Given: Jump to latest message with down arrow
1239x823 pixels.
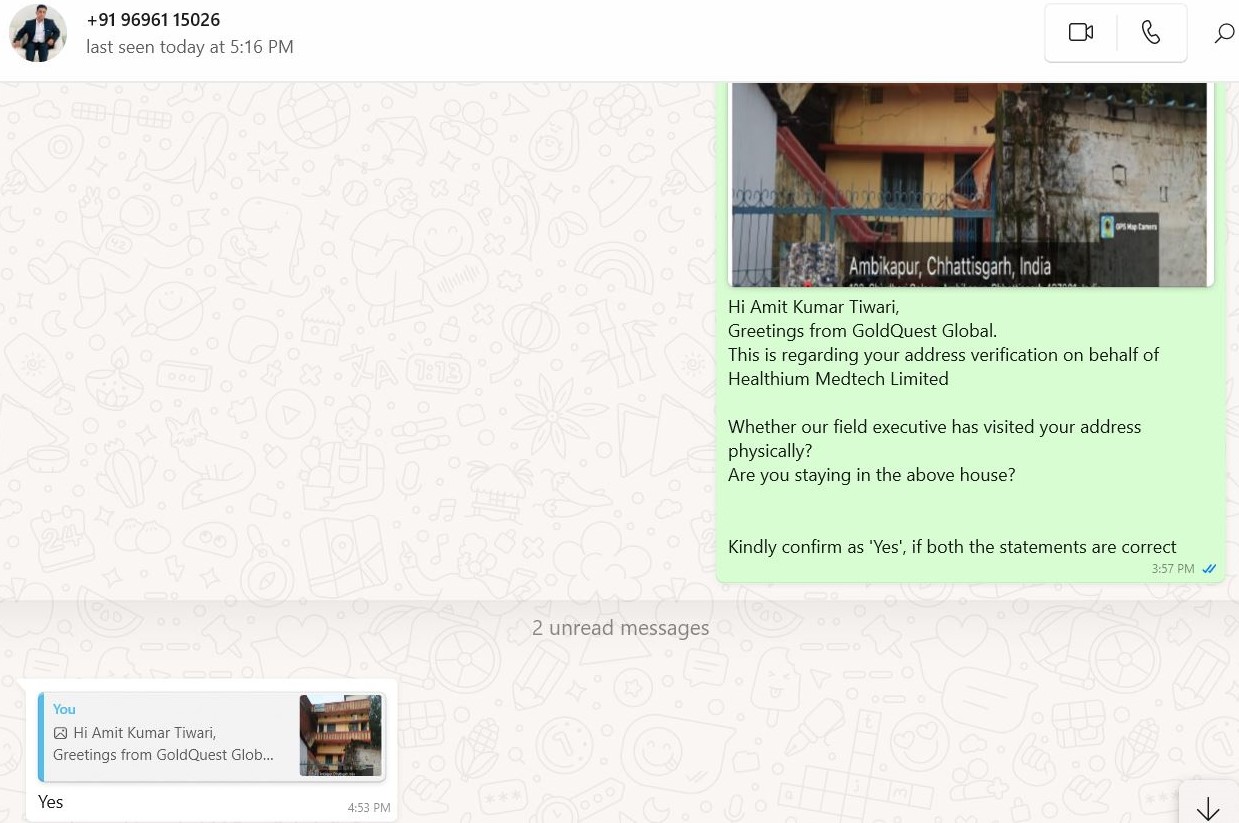Looking at the screenshot, I should [x=1208, y=808].
